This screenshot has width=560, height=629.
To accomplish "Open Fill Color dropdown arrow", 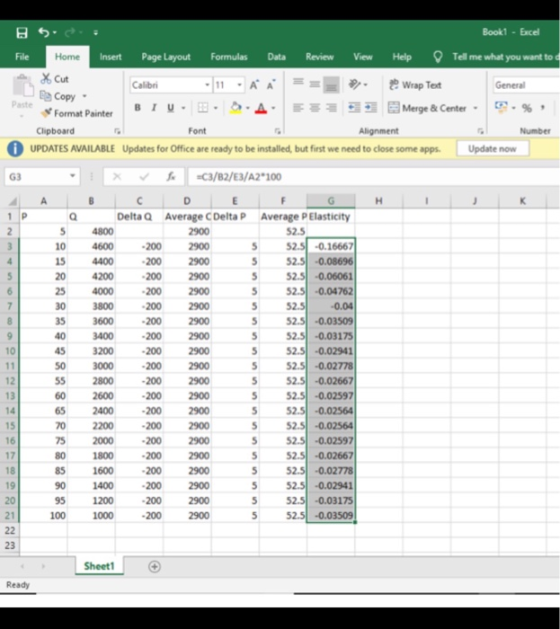I will point(248,108).
